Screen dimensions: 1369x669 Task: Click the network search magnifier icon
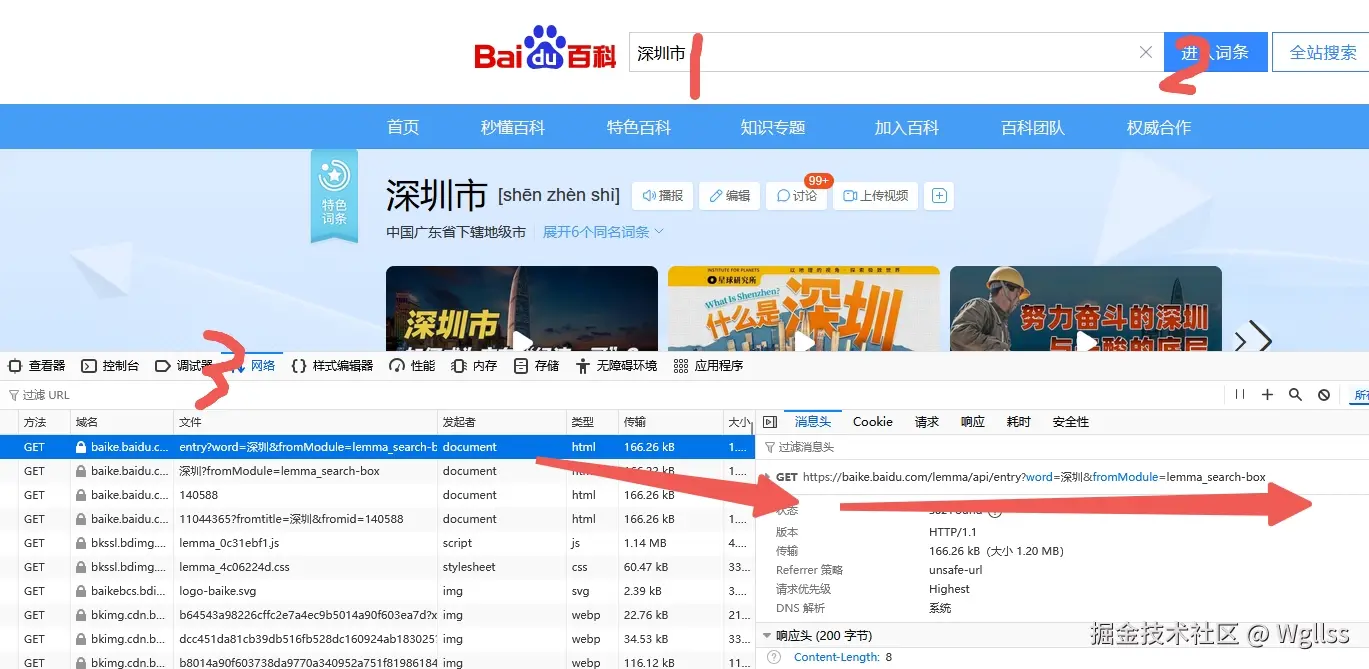(x=1295, y=395)
